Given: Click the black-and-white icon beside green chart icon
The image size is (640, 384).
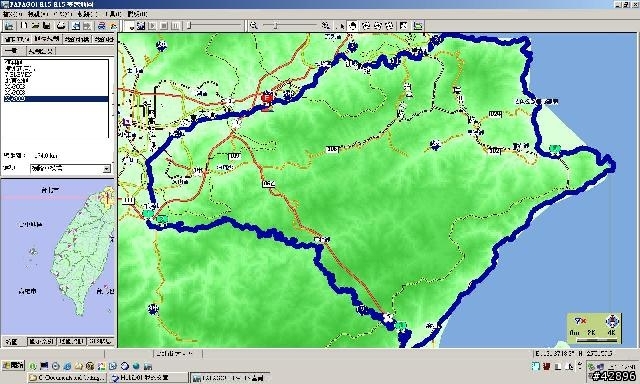Looking at the screenshot, I should click(404, 26).
